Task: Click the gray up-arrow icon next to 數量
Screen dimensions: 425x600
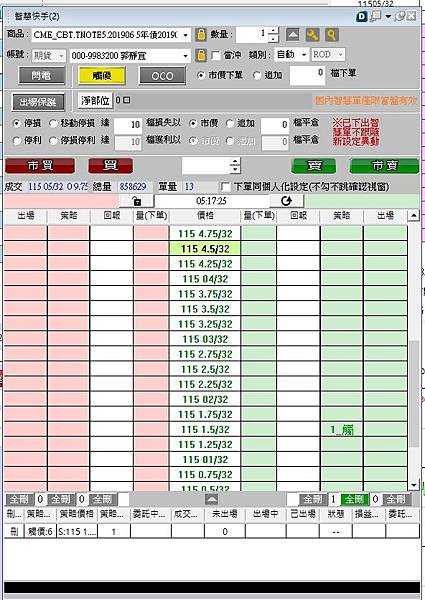Action: [x=293, y=35]
